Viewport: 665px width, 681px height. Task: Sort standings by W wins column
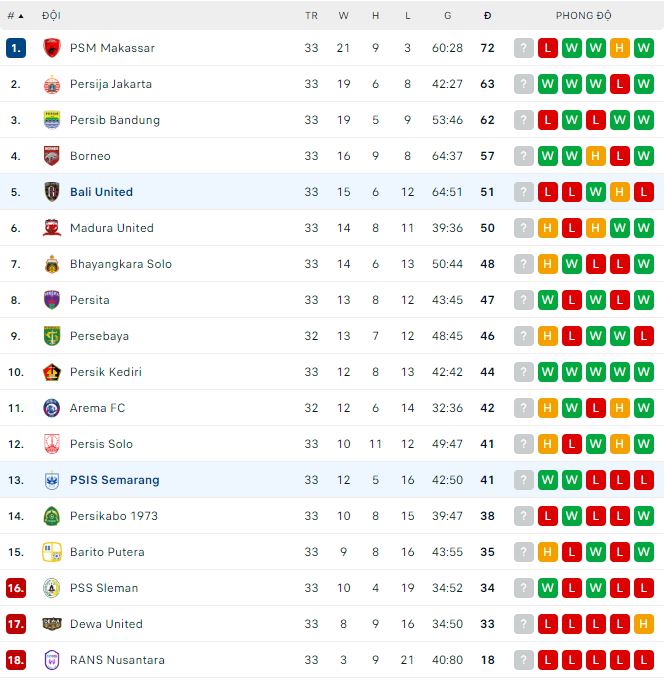click(344, 16)
